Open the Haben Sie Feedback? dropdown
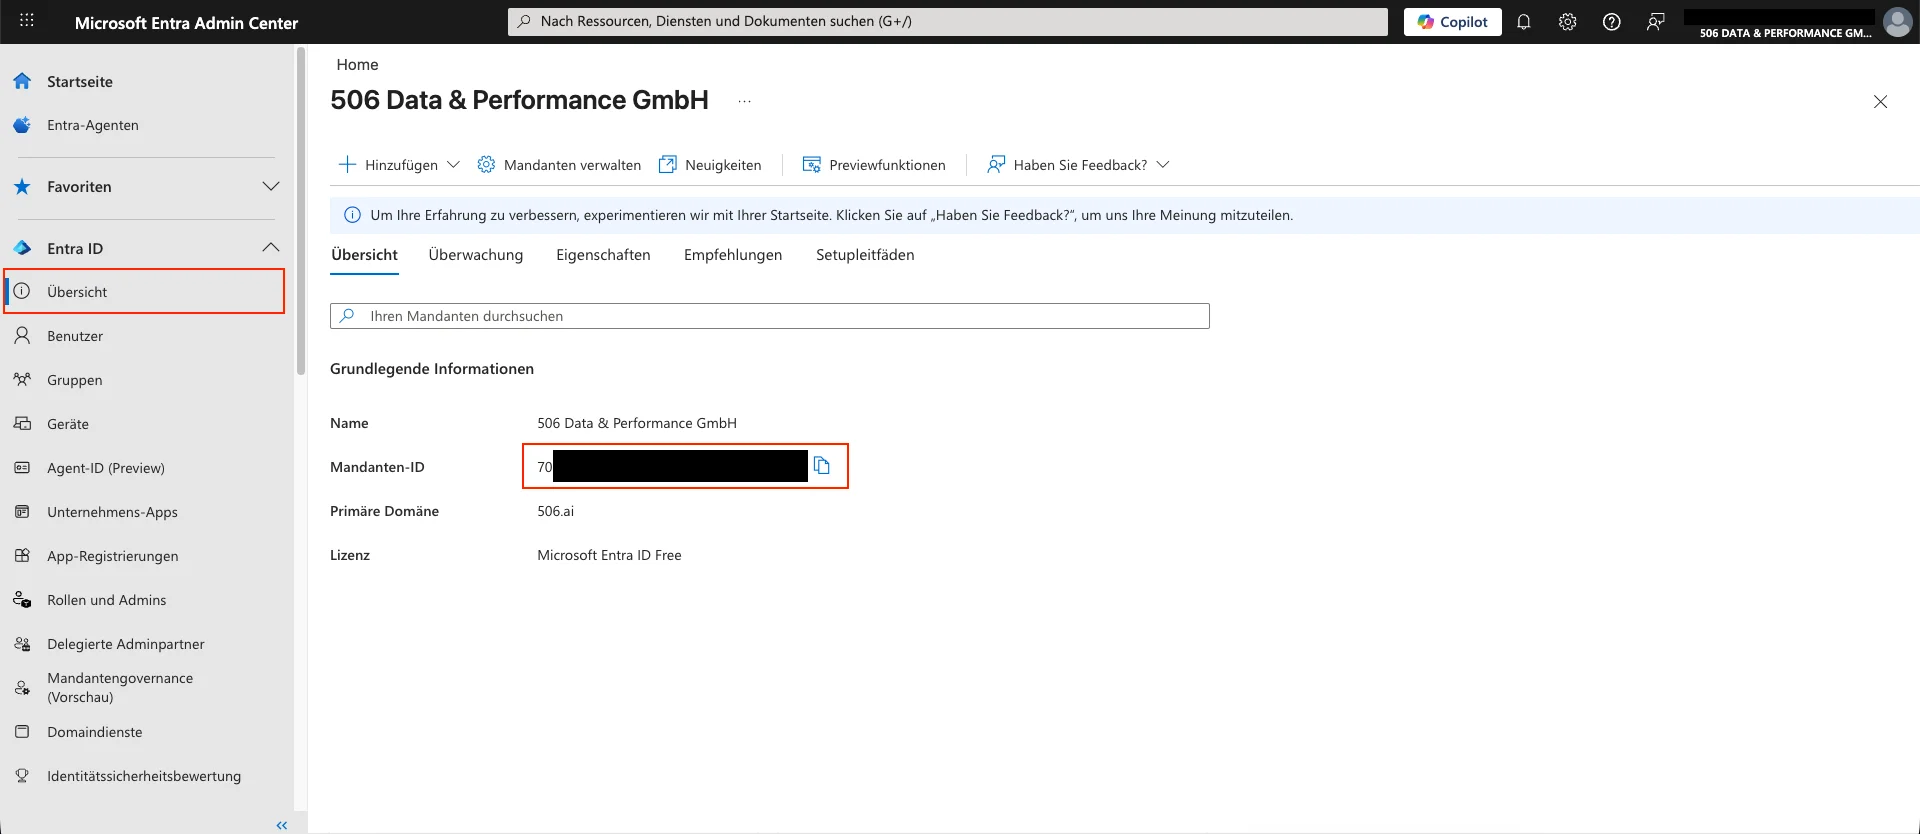The width and height of the screenshot is (1920, 834). click(x=1078, y=165)
